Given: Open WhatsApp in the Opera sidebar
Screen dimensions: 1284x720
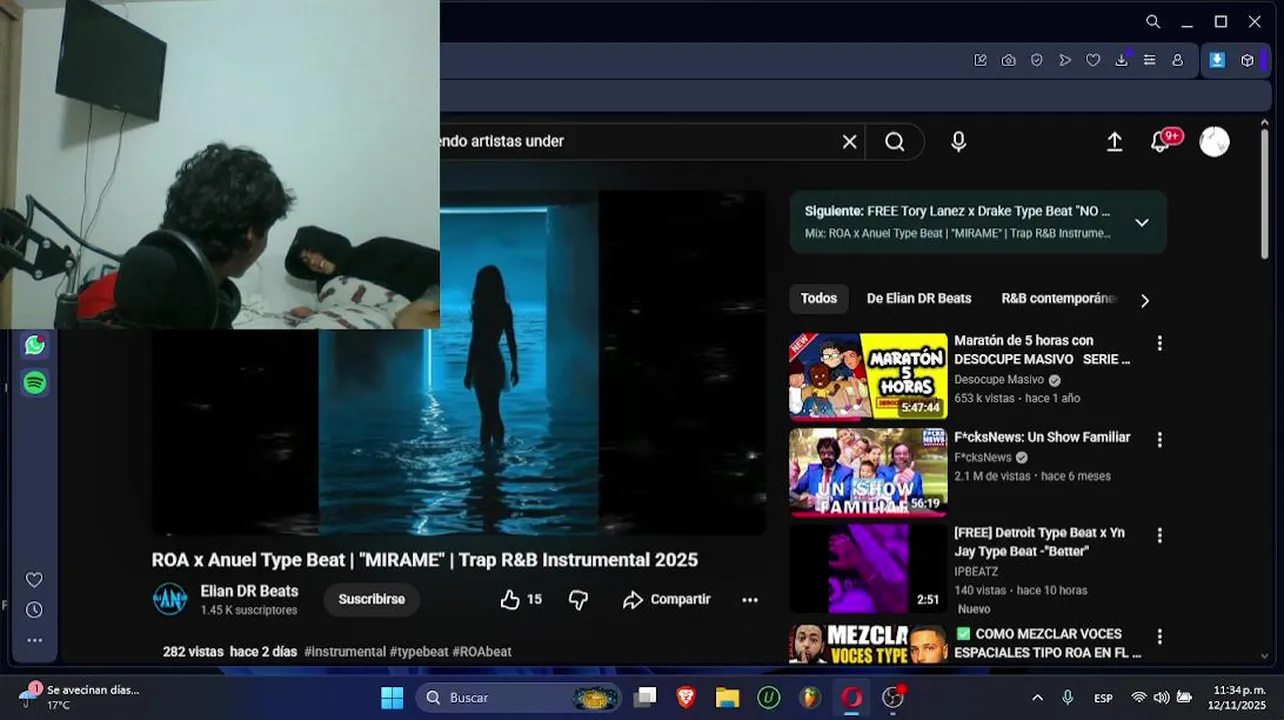Looking at the screenshot, I should [x=35, y=345].
